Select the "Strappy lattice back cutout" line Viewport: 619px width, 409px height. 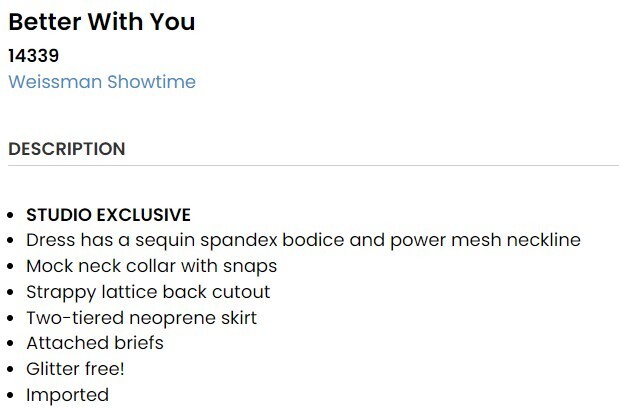pyautogui.click(x=148, y=292)
